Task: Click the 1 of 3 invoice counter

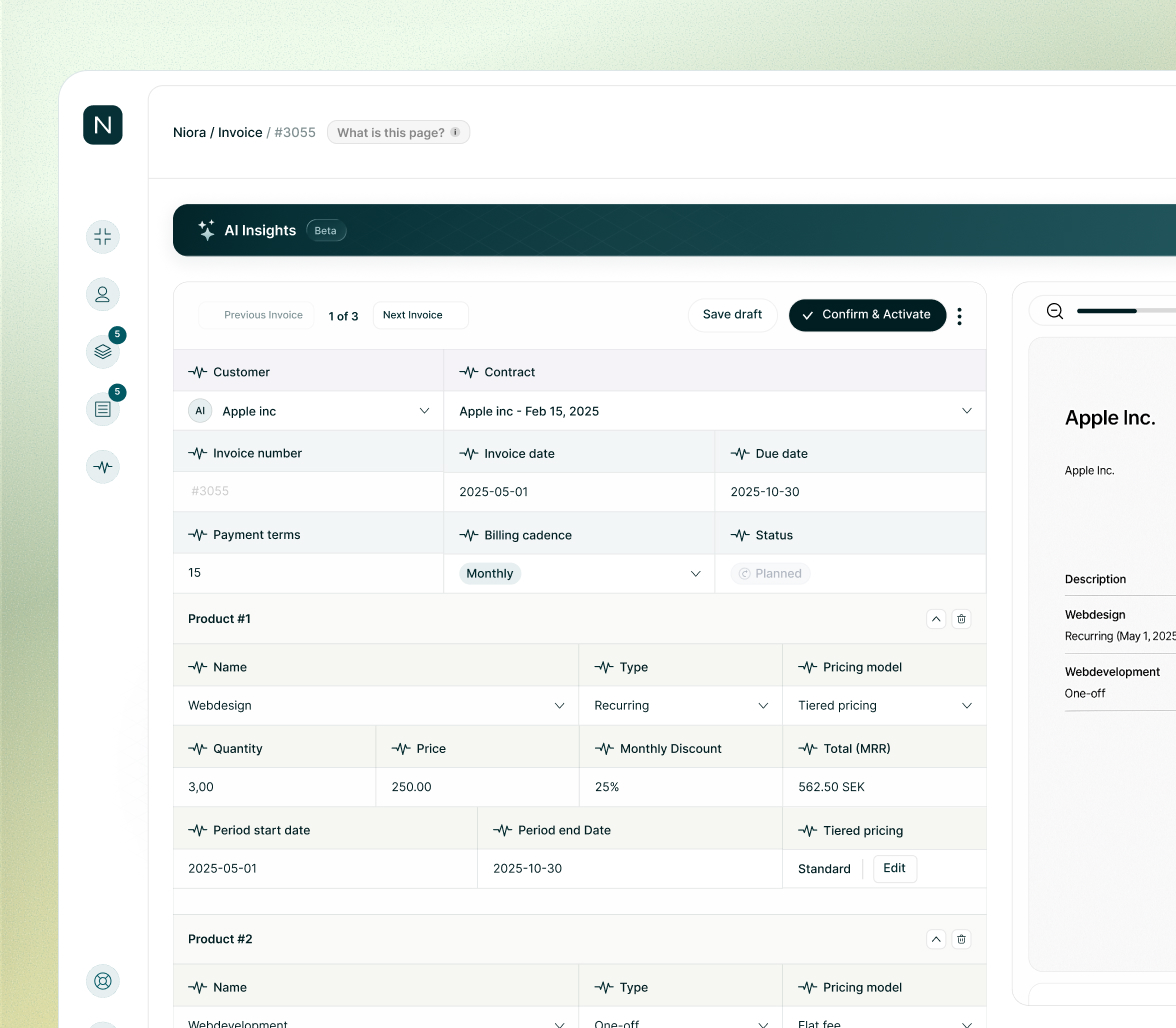Action: pos(344,316)
